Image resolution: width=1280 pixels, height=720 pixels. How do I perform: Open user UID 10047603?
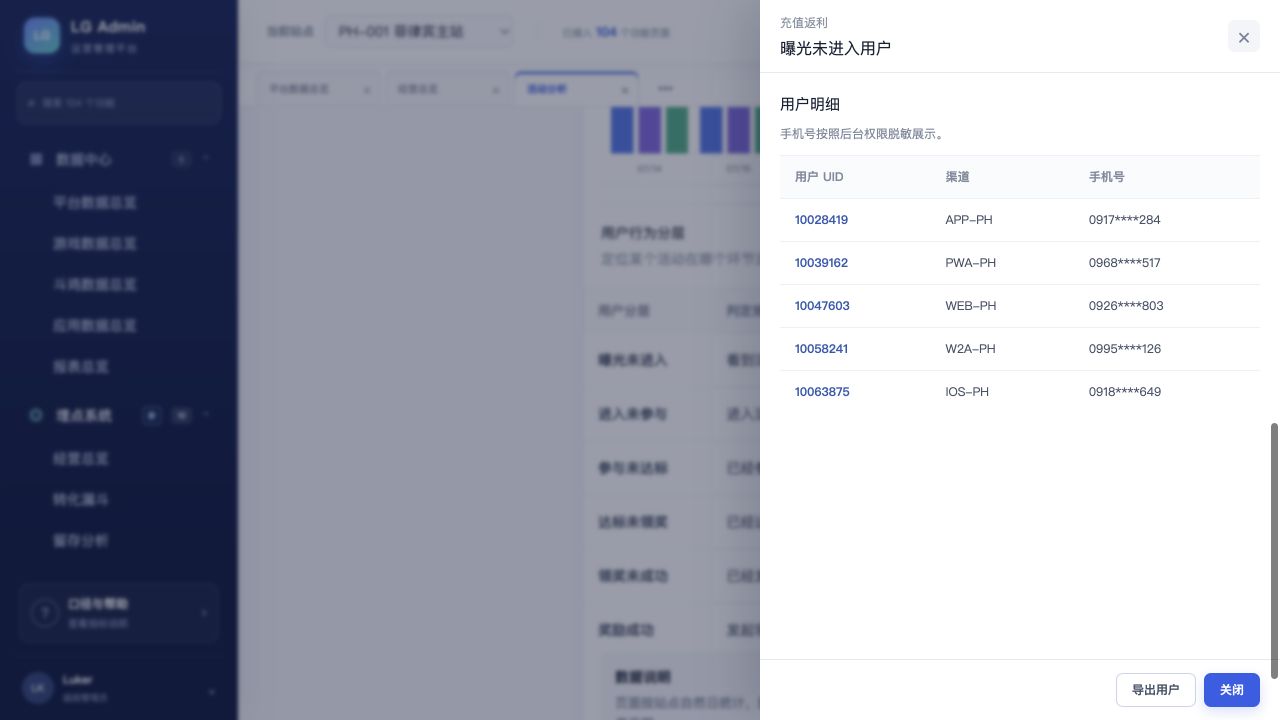tap(822, 306)
